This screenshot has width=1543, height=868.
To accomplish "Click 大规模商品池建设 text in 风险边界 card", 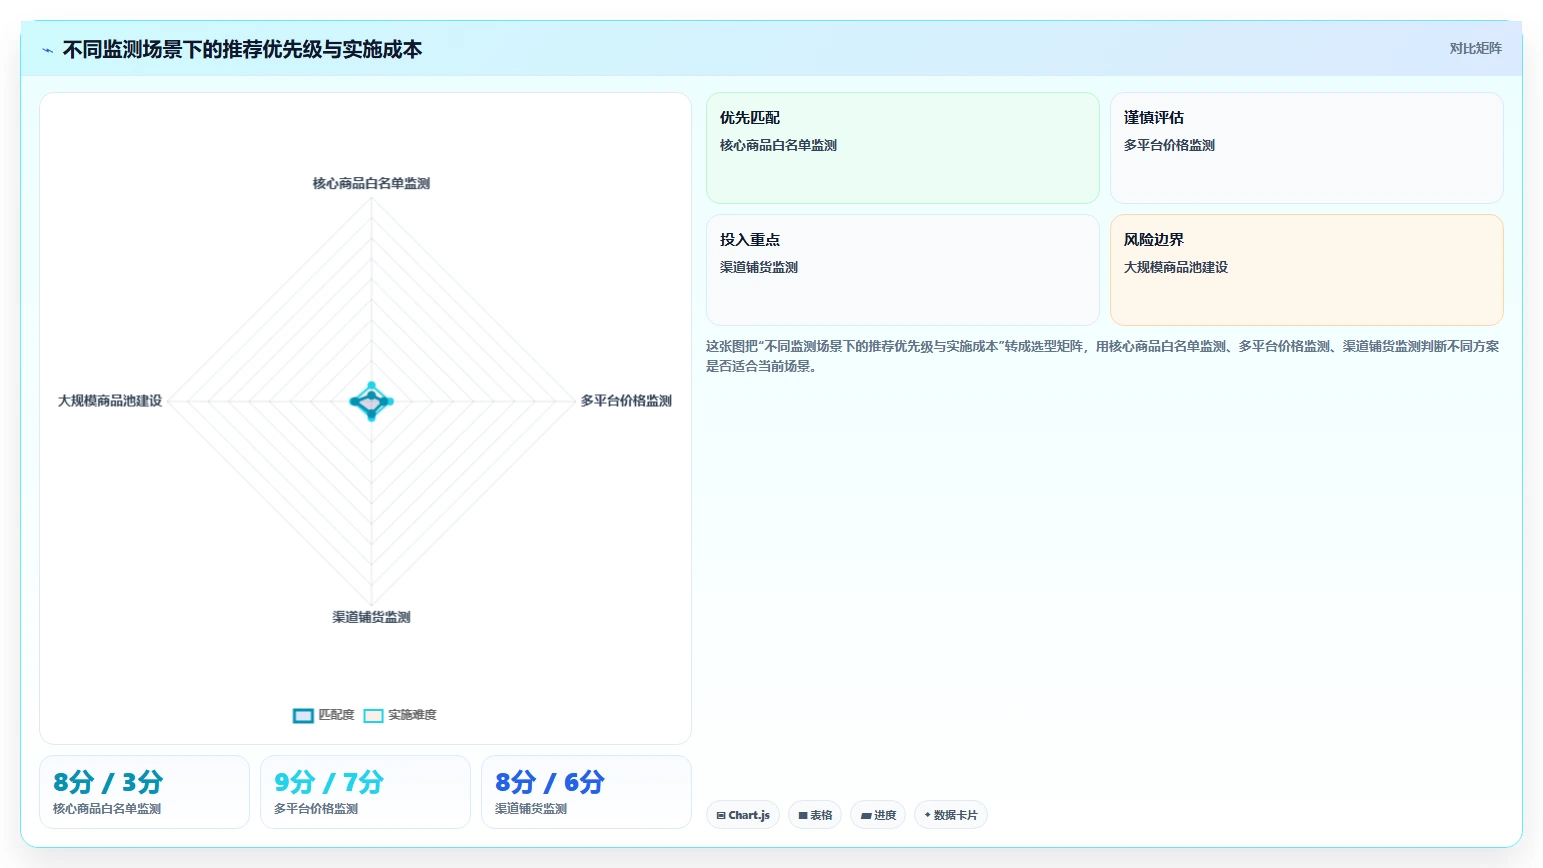I will [1175, 267].
